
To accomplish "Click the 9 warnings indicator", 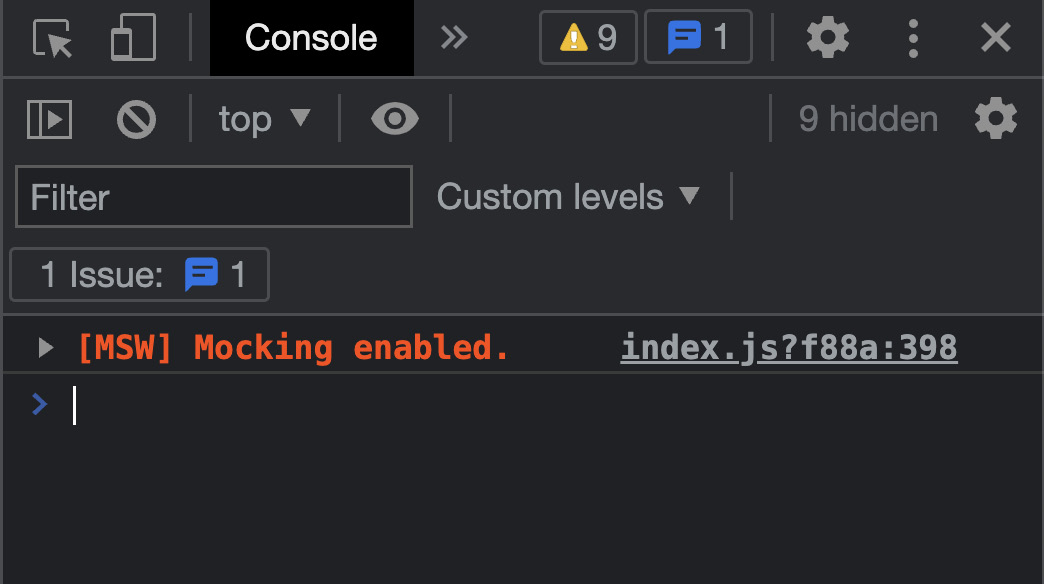I will coord(588,38).
